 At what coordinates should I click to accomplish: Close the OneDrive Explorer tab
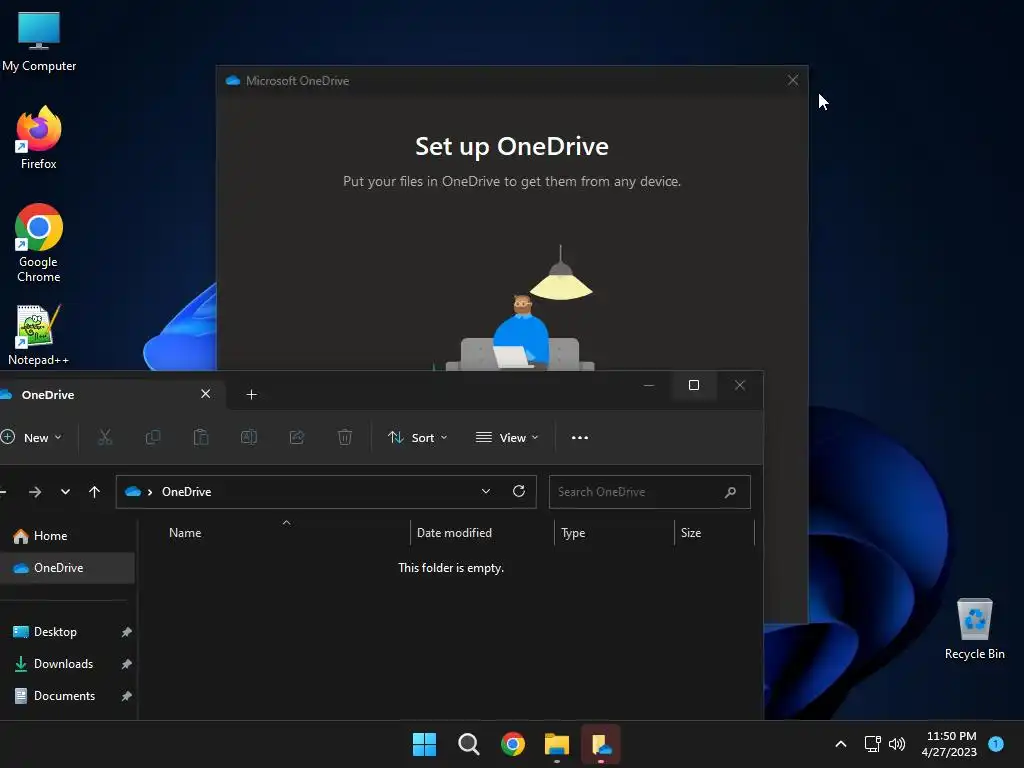(x=206, y=394)
